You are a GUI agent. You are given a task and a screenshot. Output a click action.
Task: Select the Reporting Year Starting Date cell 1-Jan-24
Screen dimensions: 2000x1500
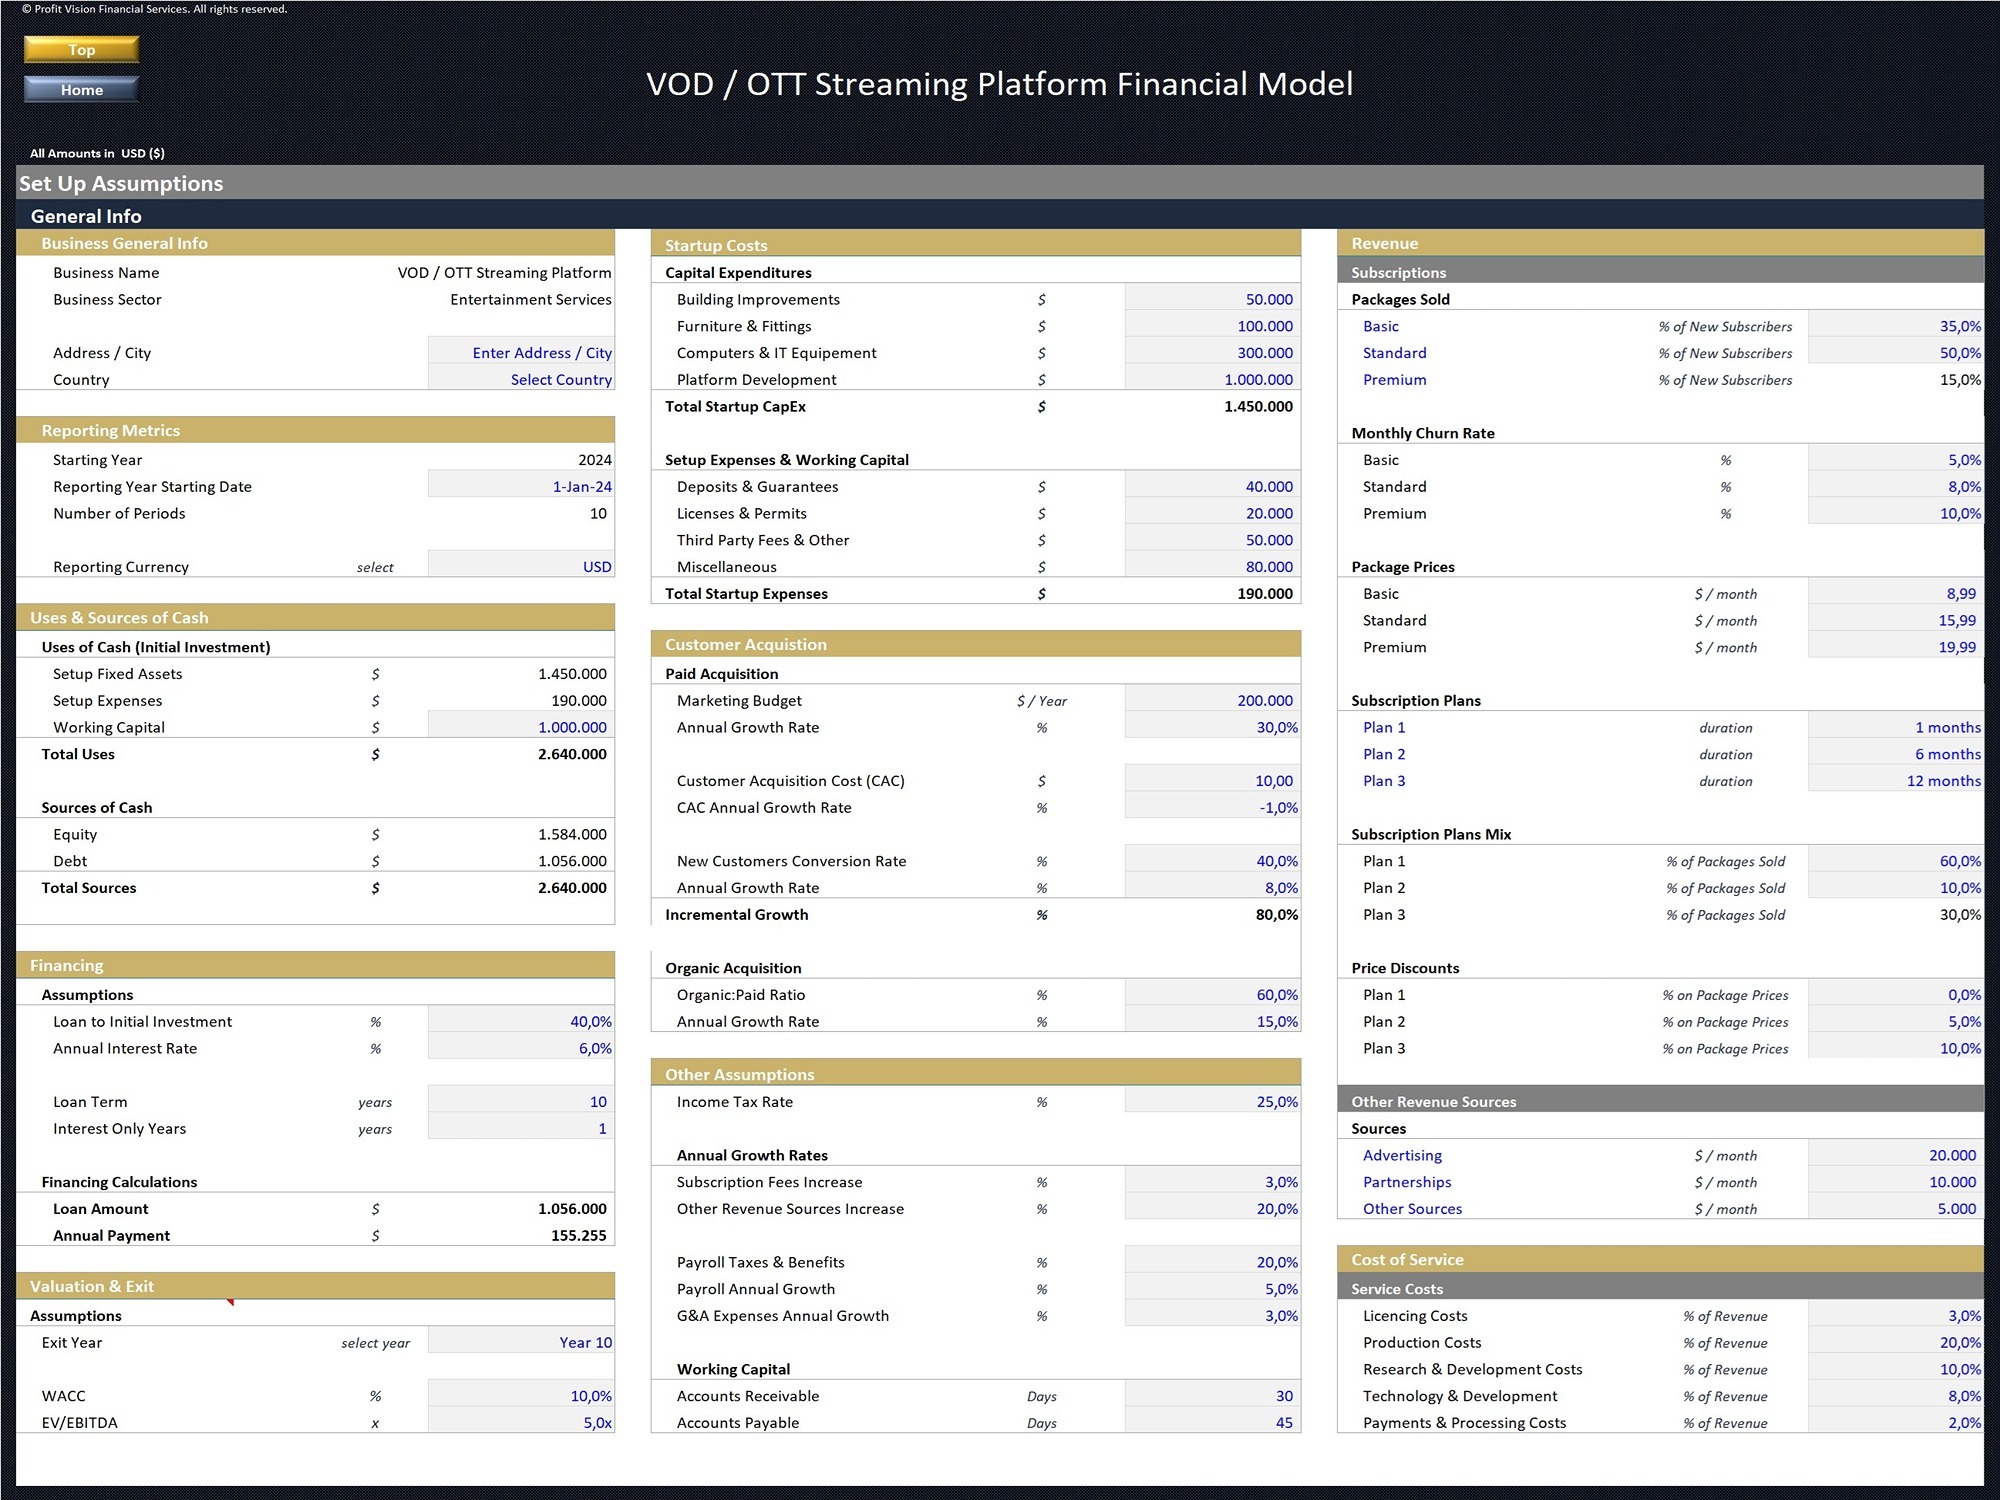(x=521, y=487)
